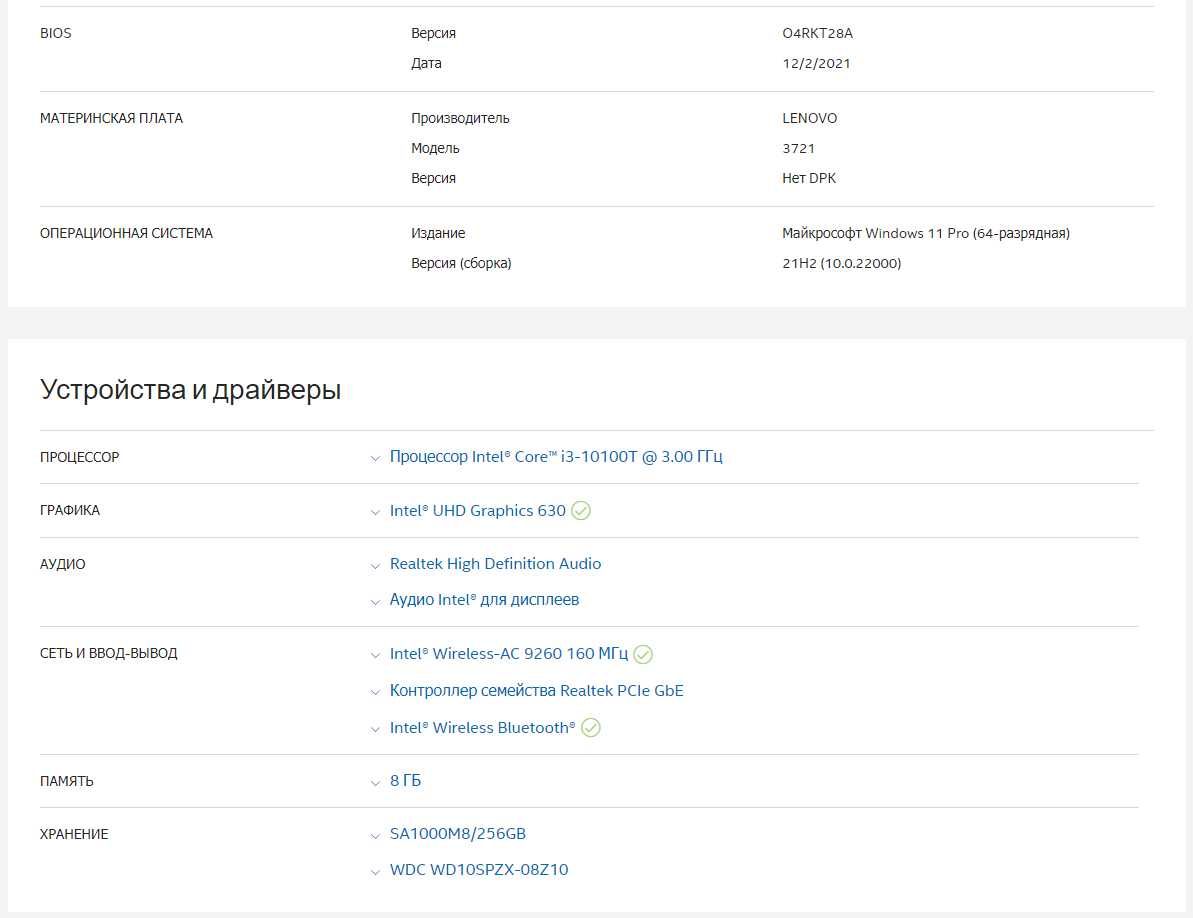Screen dimensions: 1193x918
Task: Expand the WDC WD10SPZX-08Z10 chevron
Action: click(x=375, y=872)
